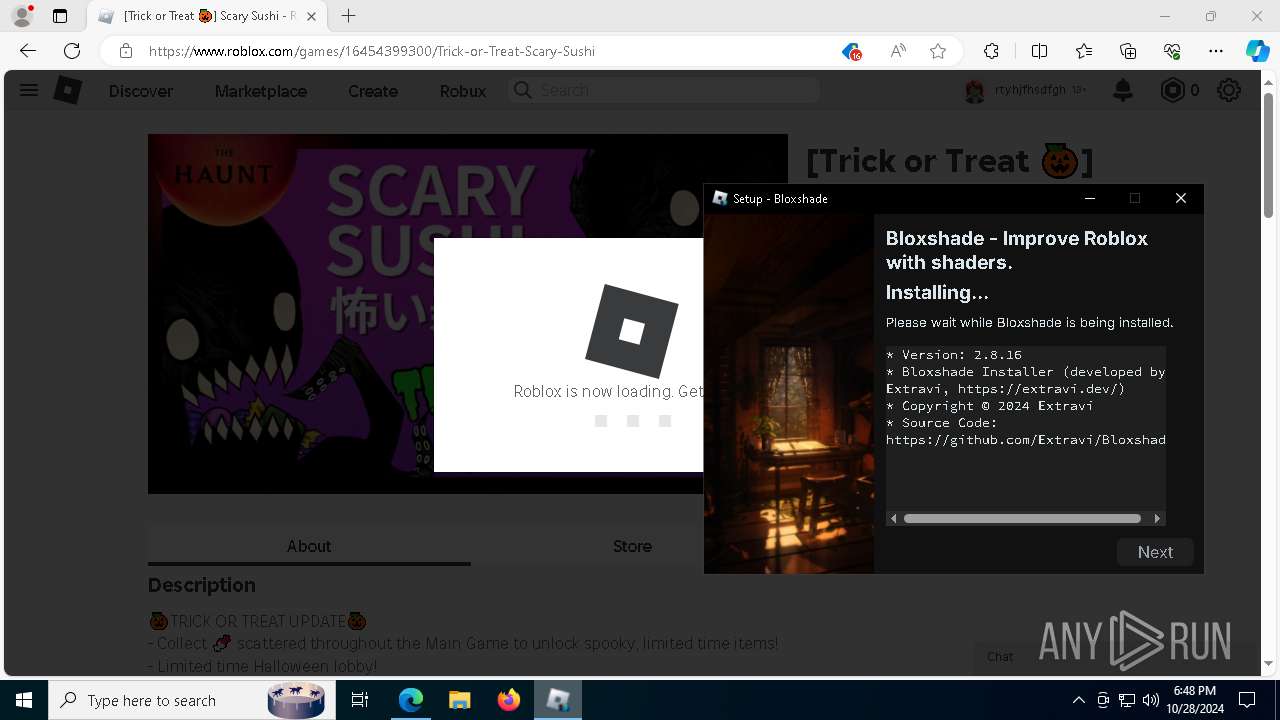Viewport: 1280px width, 720px height.
Task: Open the network icon in tray
Action: [x=1127, y=700]
